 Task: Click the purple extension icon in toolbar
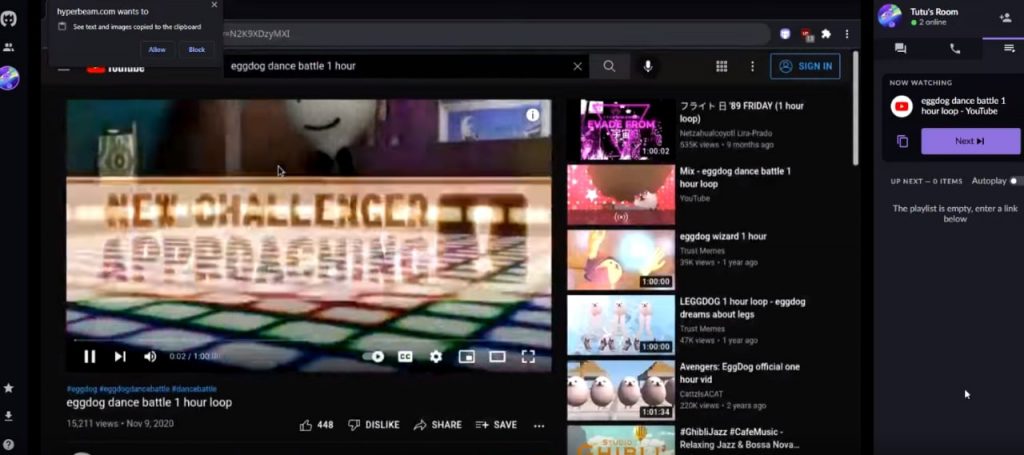[x=784, y=34]
